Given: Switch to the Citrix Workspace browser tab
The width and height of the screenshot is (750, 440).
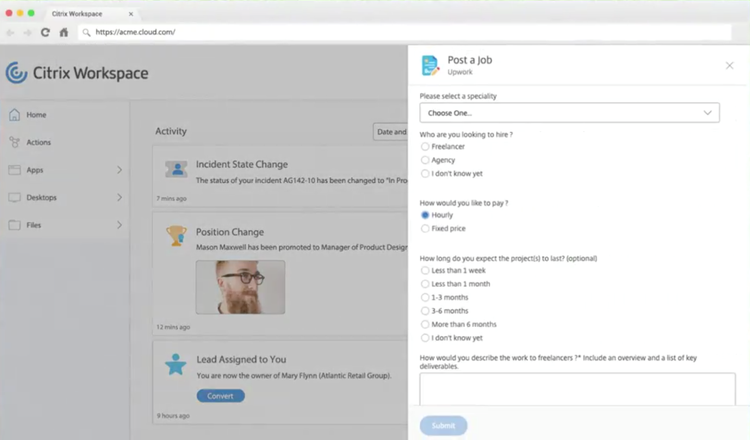Looking at the screenshot, I should [x=92, y=14].
